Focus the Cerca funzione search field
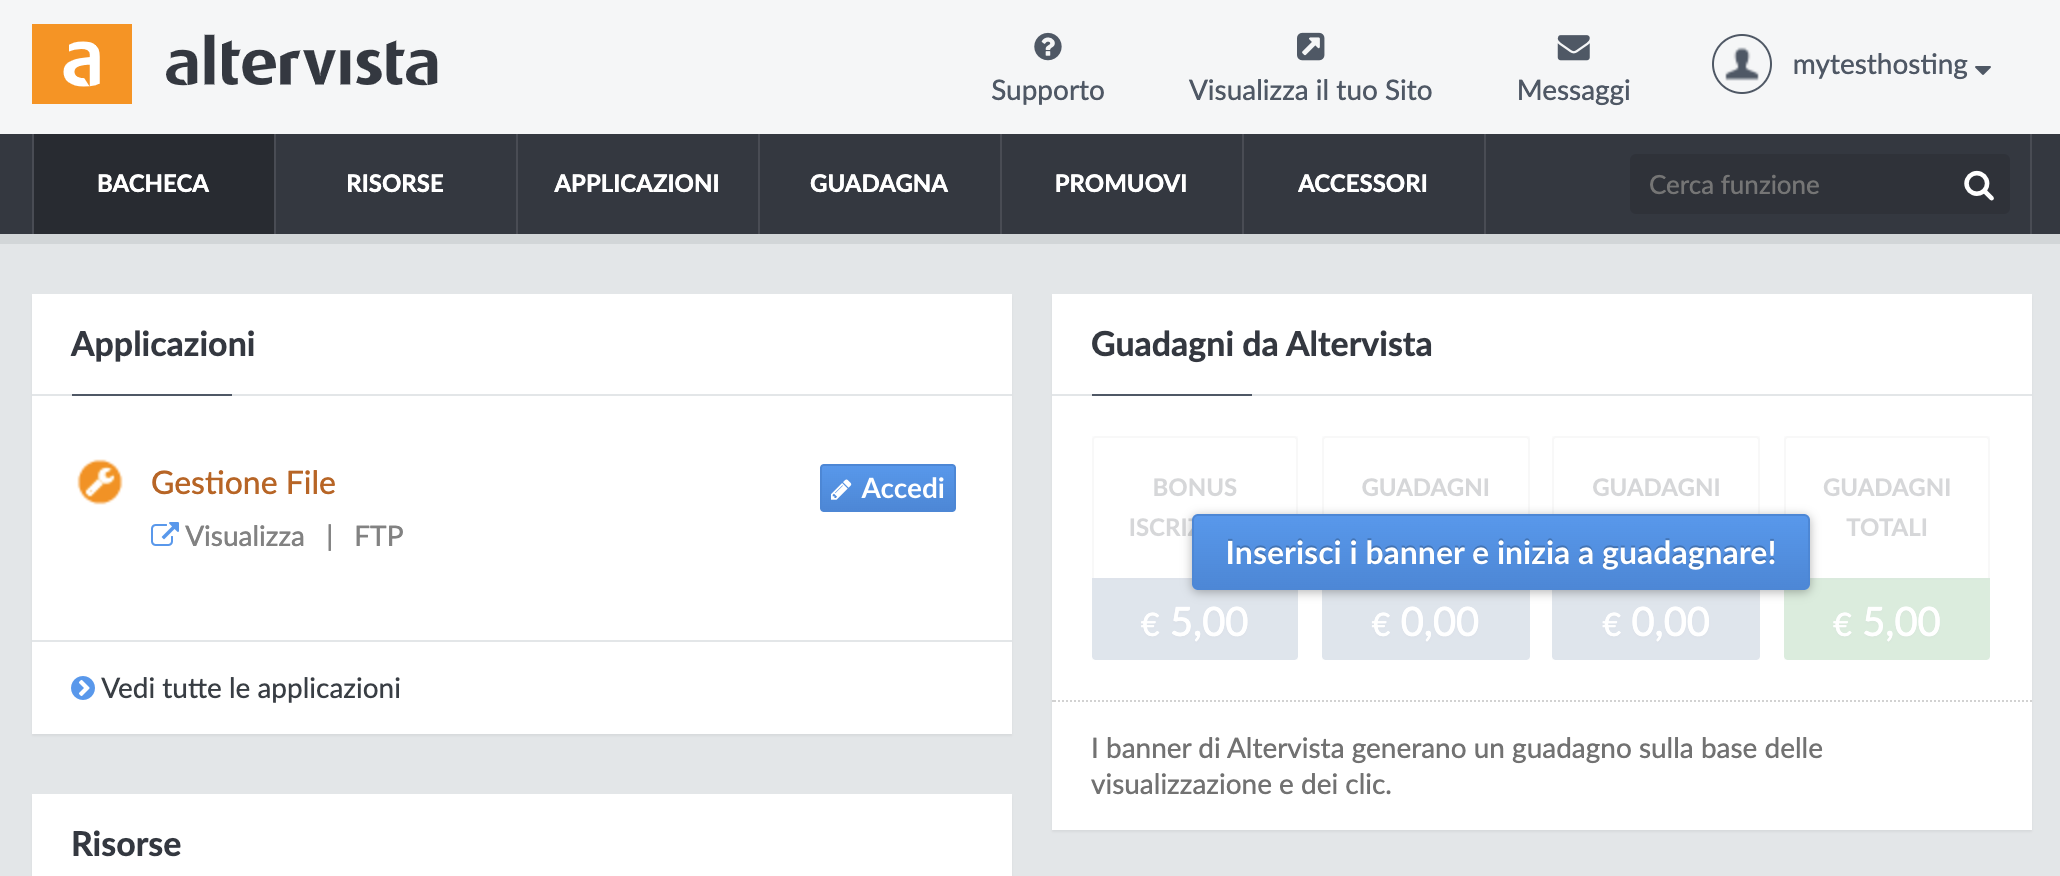Image resolution: width=2060 pixels, height=876 pixels. (1795, 185)
